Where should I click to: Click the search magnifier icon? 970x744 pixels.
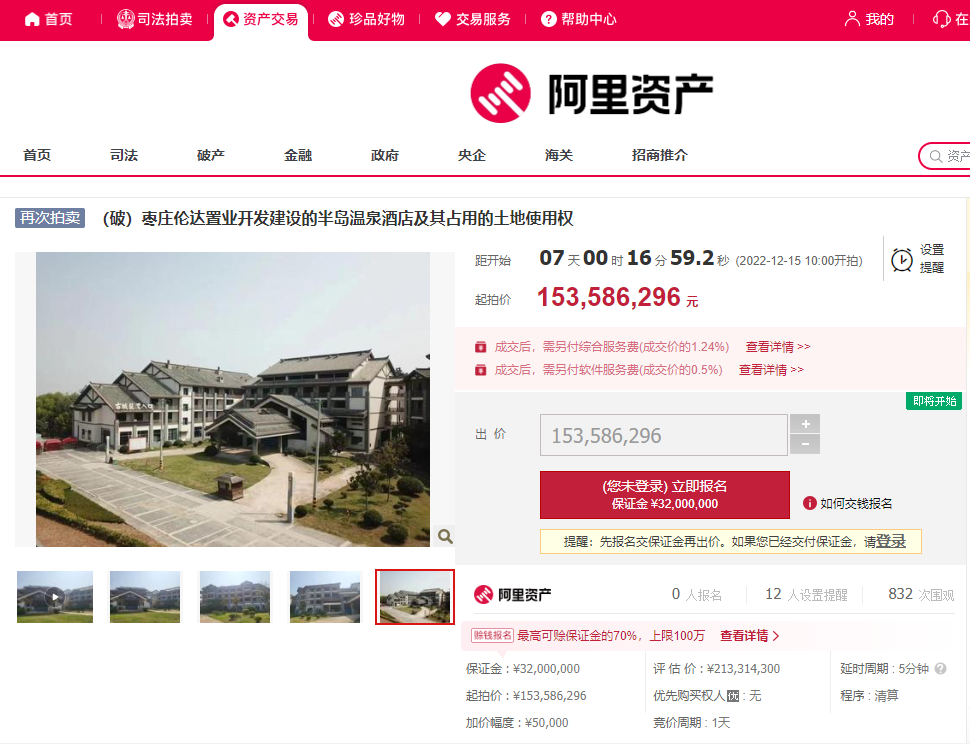click(x=936, y=156)
